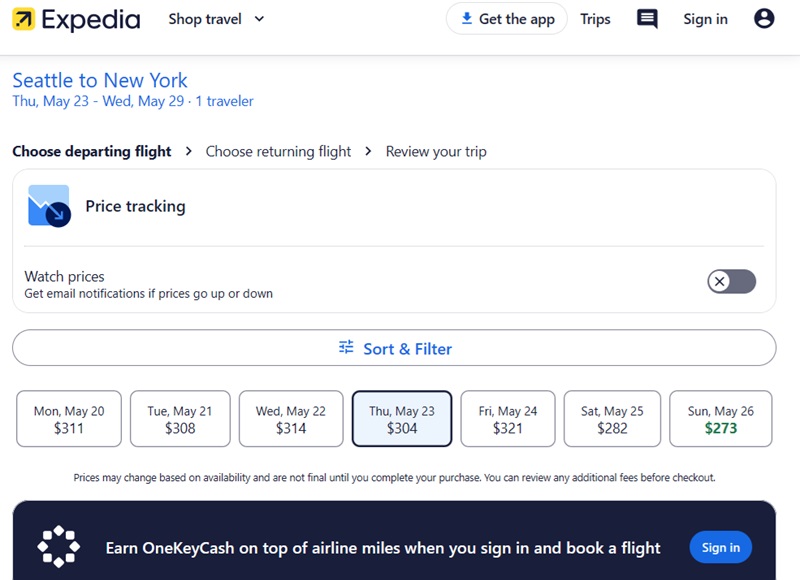
Task: Click the OneKeyCash logo icon
Action: (57, 547)
